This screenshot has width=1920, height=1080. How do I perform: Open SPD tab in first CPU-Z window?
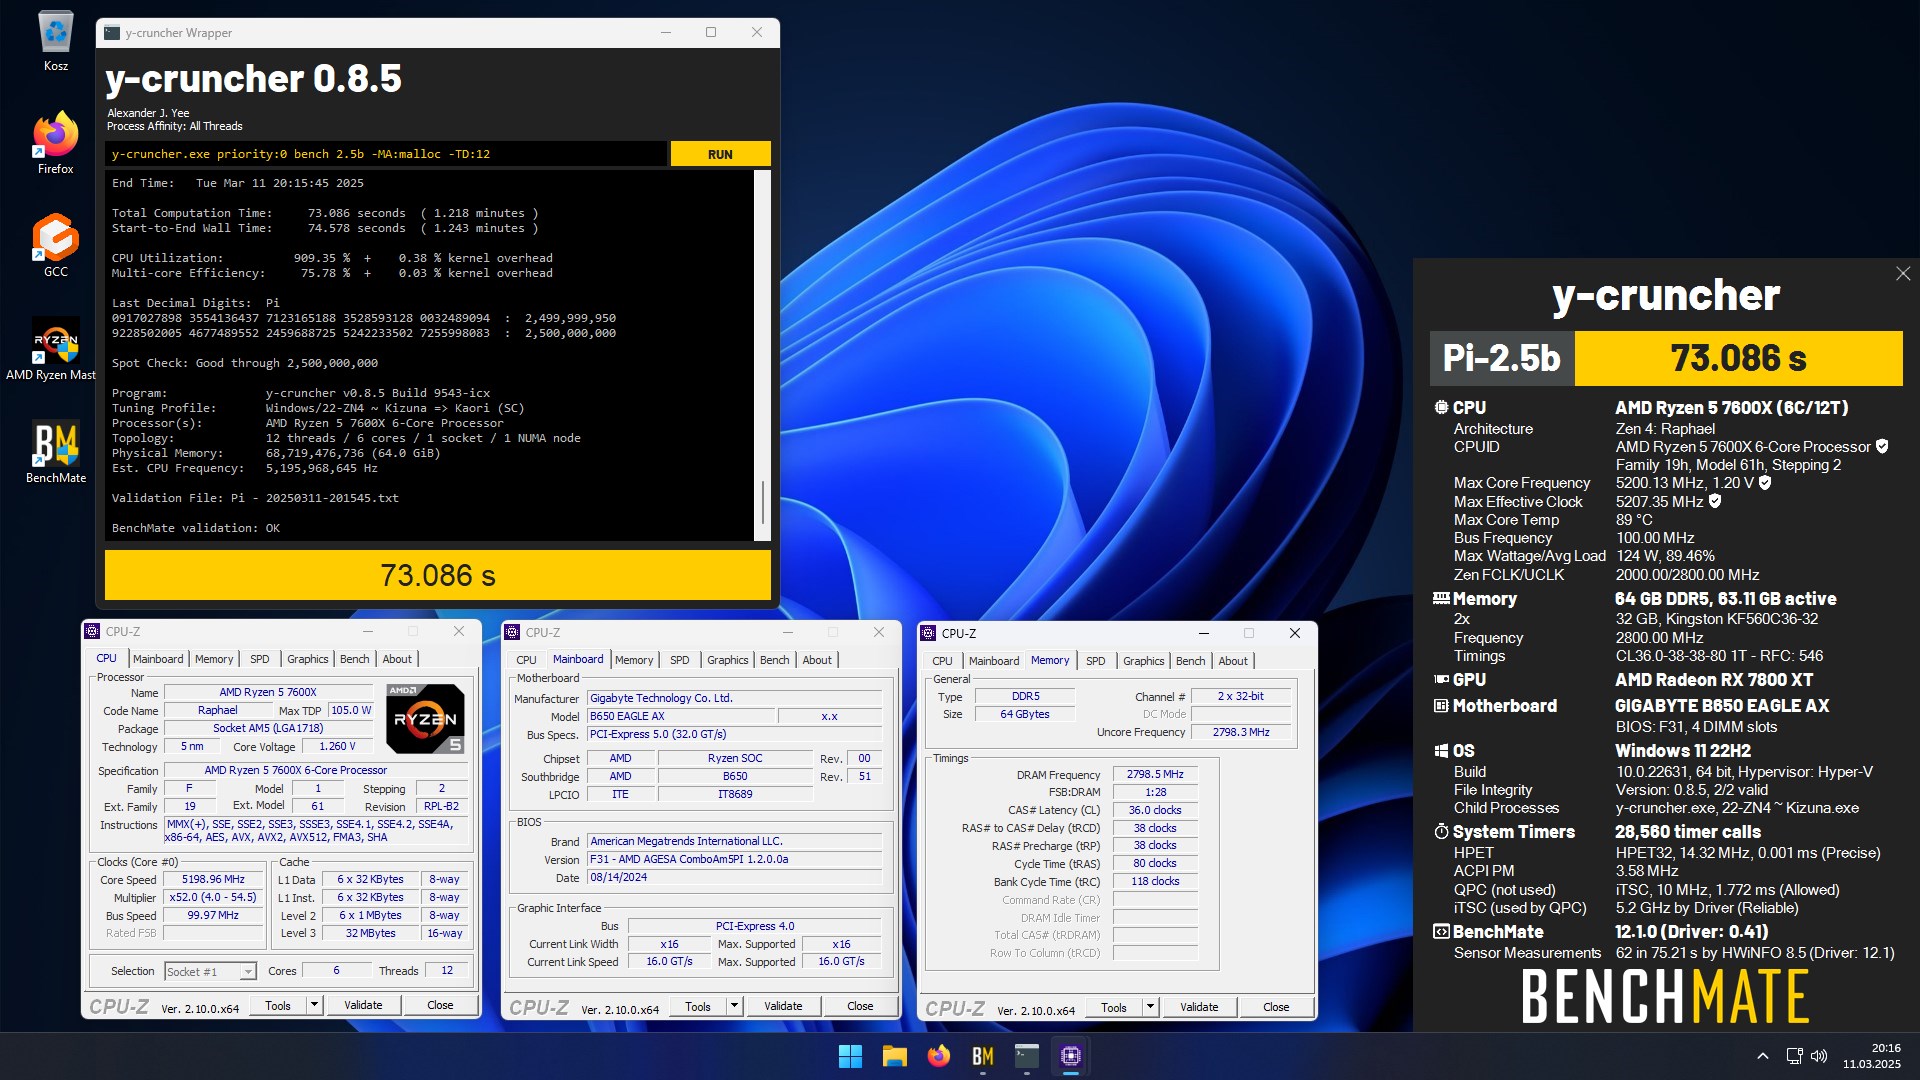[260, 659]
